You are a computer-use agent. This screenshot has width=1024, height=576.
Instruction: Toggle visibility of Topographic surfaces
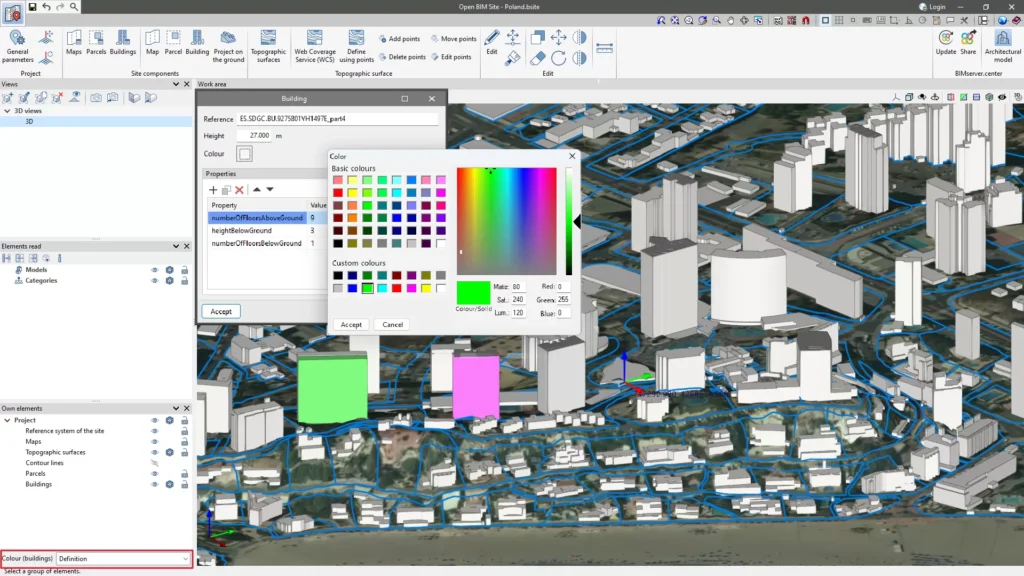tap(155, 452)
